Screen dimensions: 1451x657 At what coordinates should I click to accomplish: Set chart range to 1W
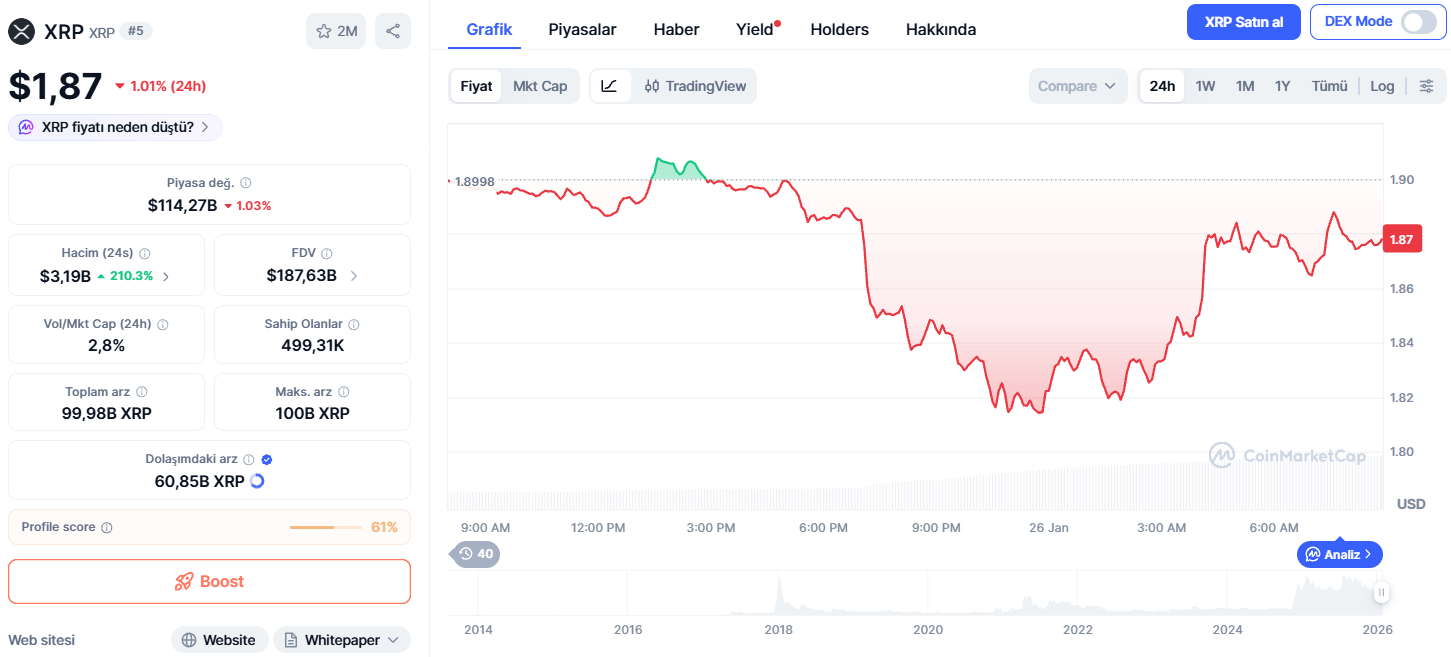coord(1205,86)
